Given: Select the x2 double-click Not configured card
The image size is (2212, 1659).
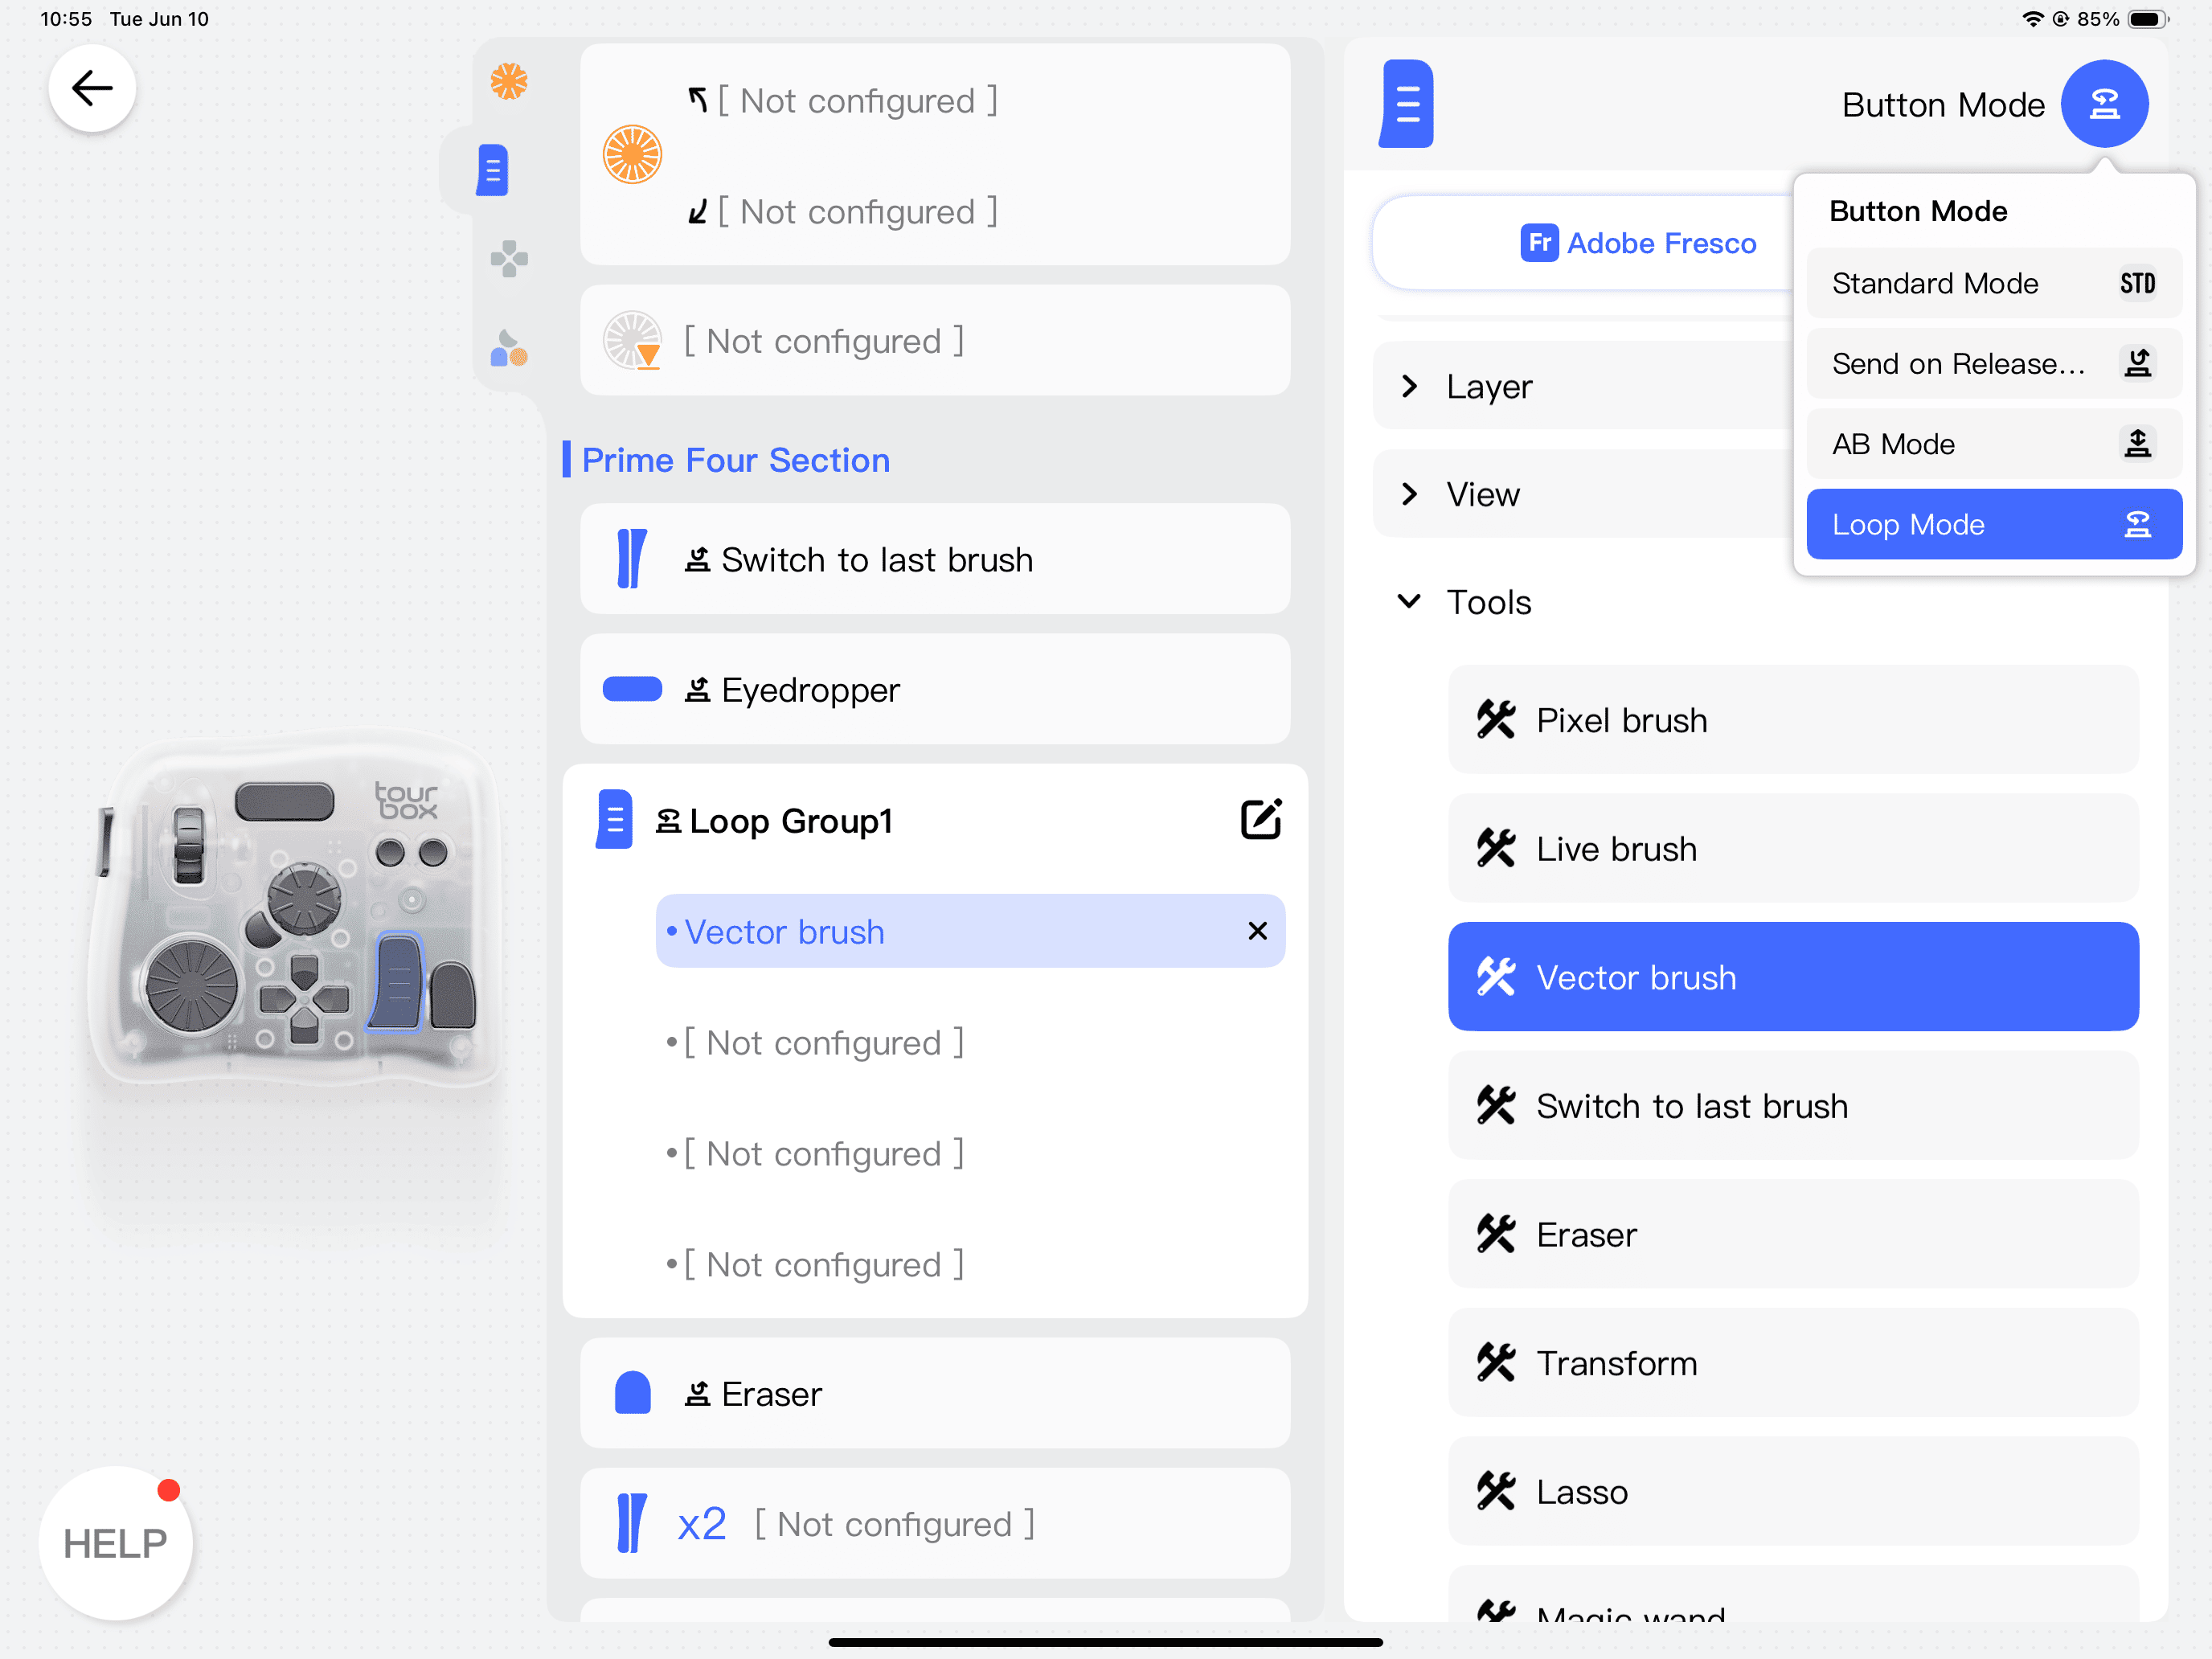Looking at the screenshot, I should [935, 1524].
